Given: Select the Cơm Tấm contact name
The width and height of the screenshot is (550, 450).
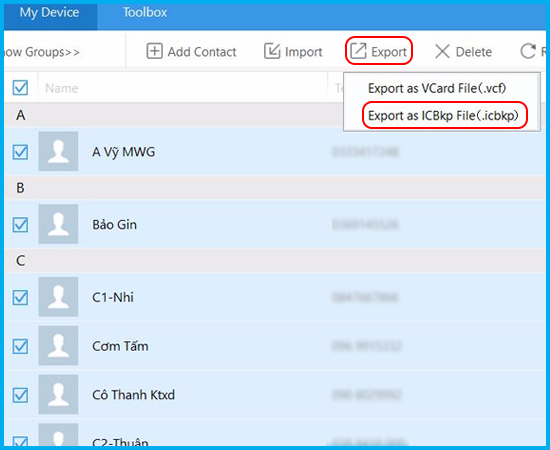Looking at the screenshot, I should (x=120, y=346).
